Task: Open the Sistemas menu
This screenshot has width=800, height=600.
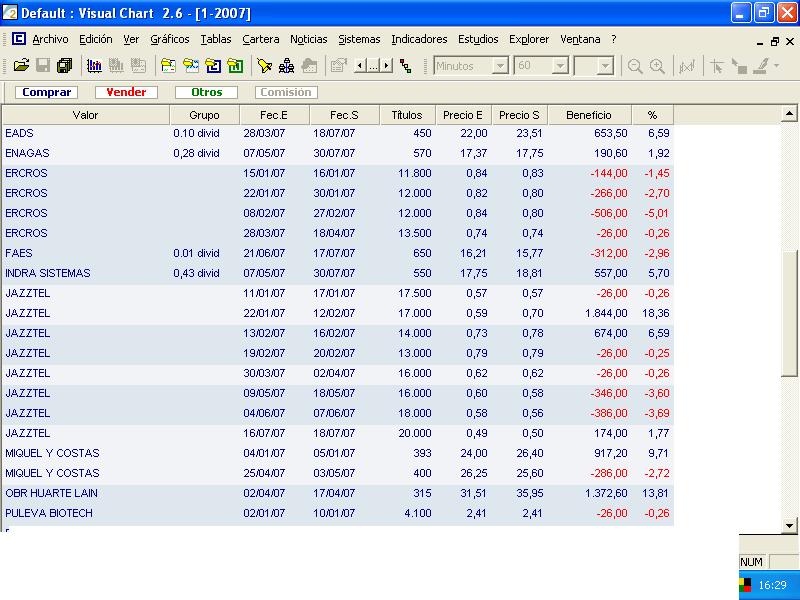Action: click(359, 39)
